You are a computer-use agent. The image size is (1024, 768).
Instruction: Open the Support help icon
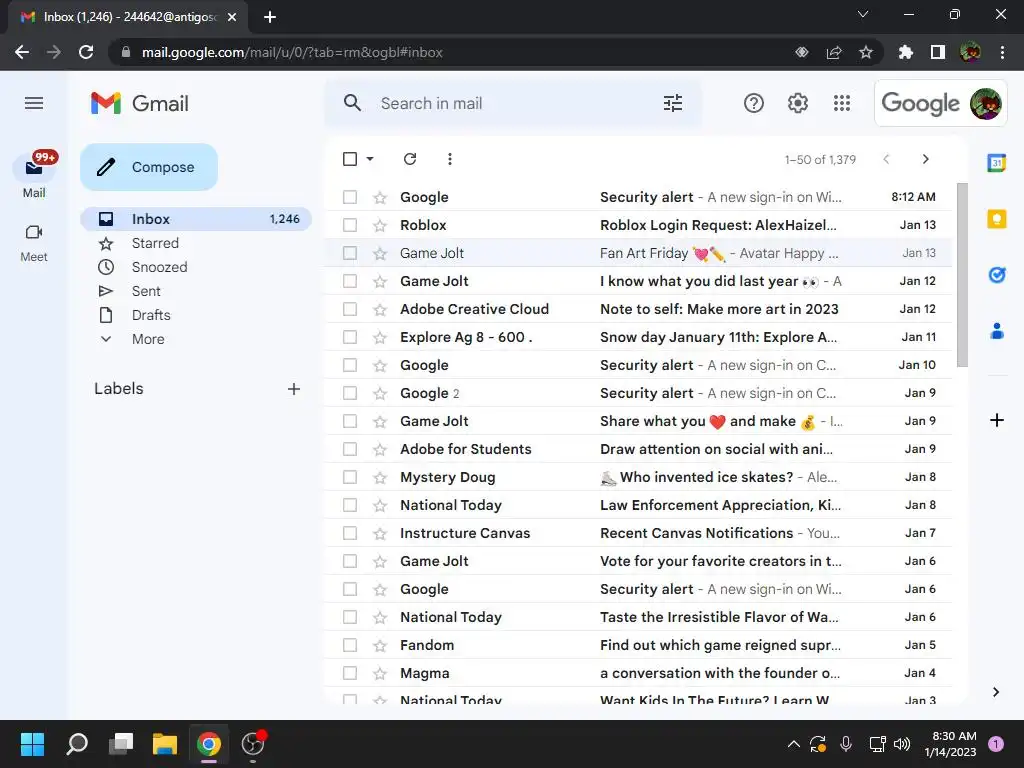(x=754, y=103)
